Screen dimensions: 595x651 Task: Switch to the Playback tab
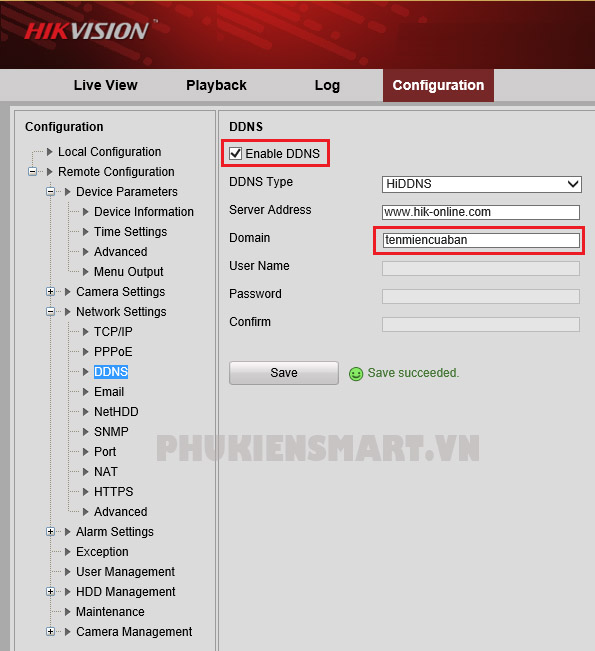(216, 85)
